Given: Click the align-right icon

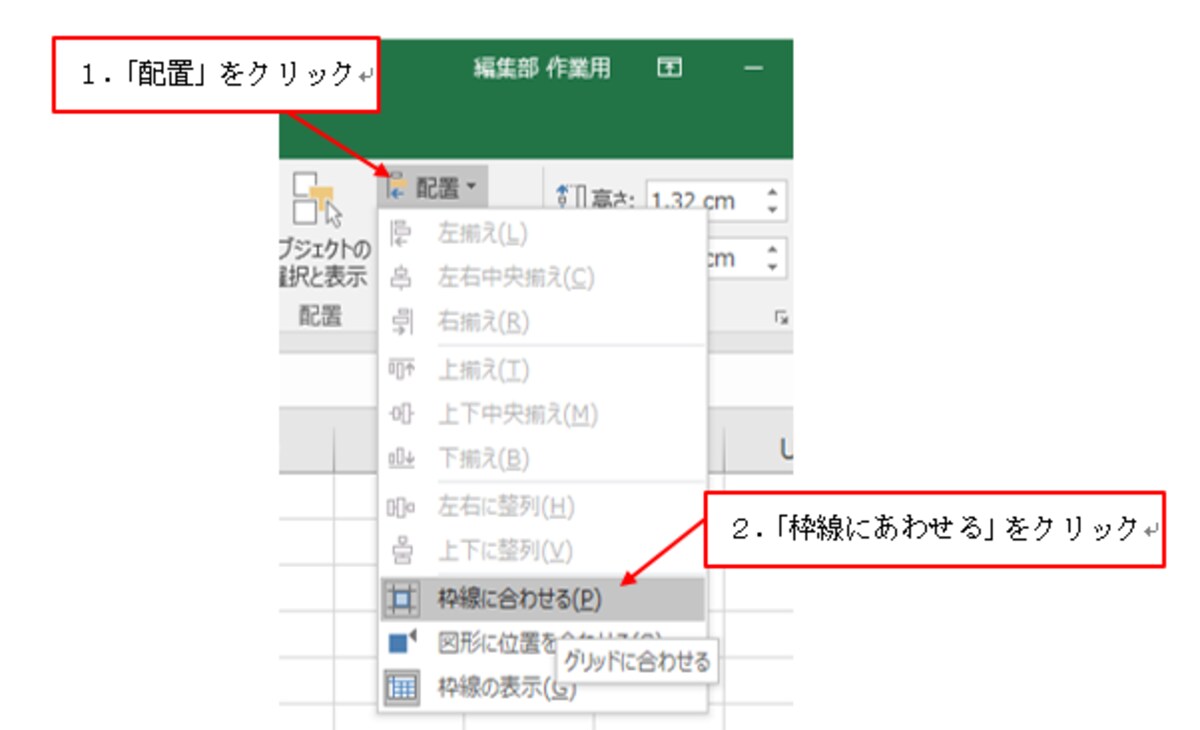Looking at the screenshot, I should [401, 322].
